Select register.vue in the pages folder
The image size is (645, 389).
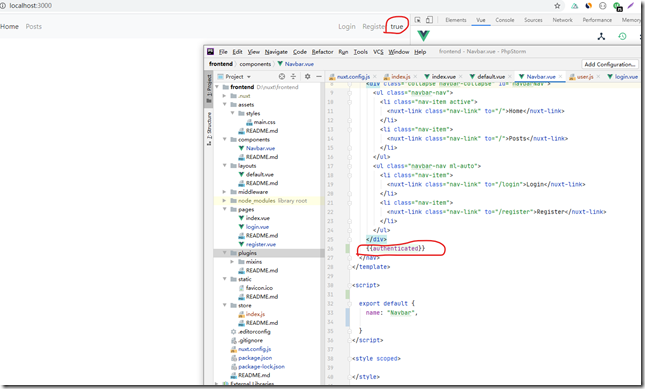point(261,244)
